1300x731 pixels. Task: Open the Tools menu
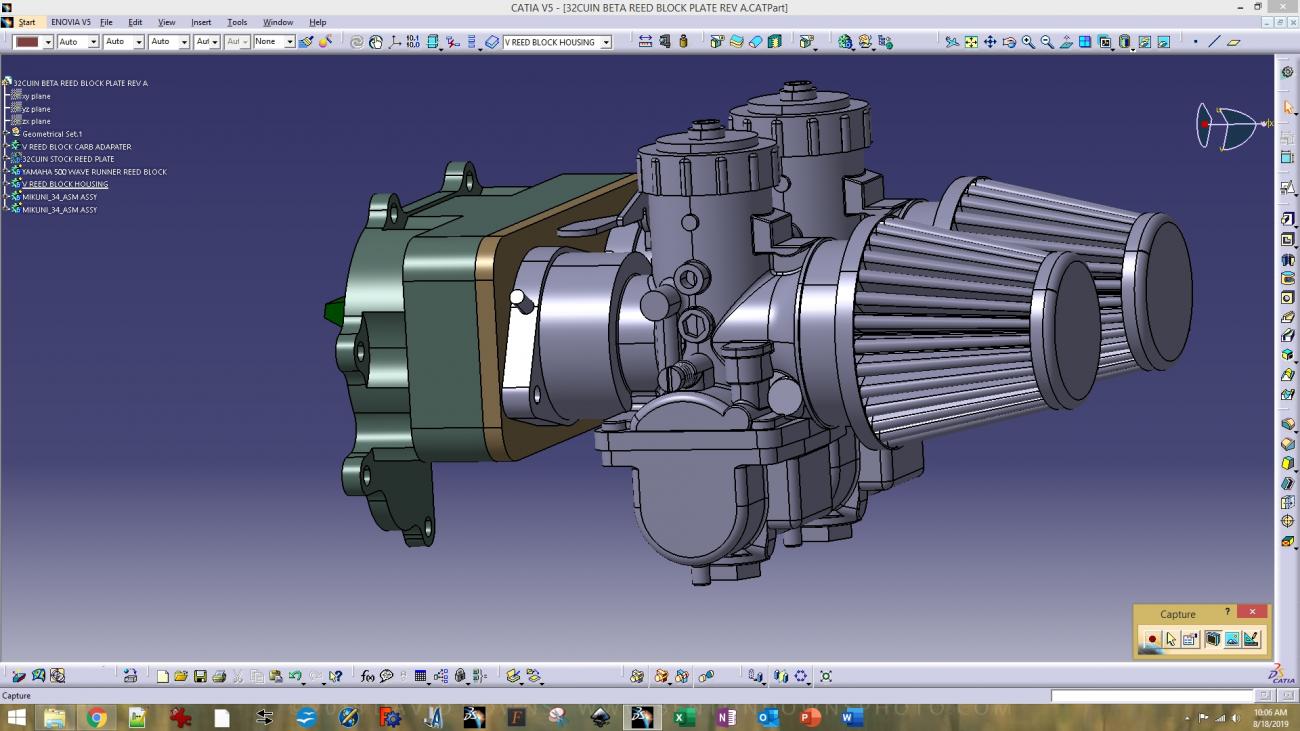click(237, 22)
